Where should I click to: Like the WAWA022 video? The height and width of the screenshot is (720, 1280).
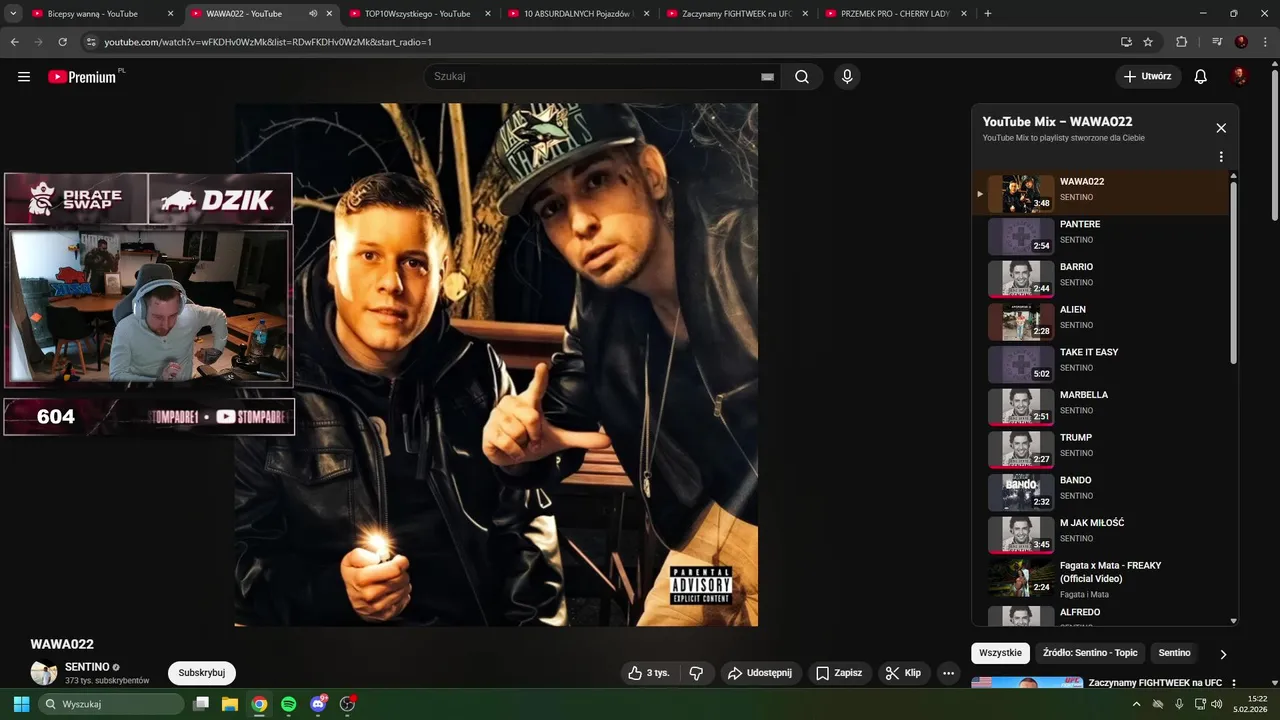point(648,673)
